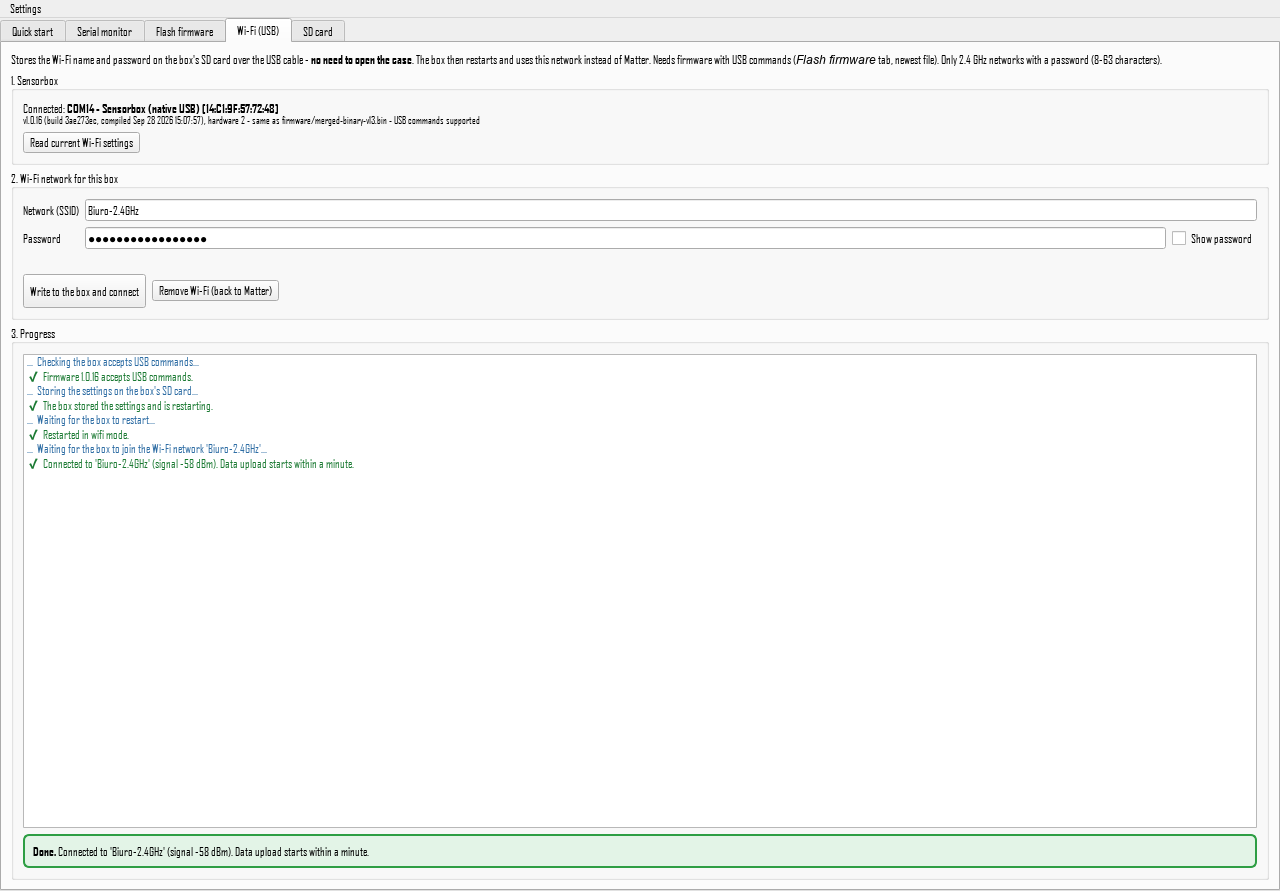
Task: Click checkmark beside Restarted in wifi mode
Action: pos(33,435)
